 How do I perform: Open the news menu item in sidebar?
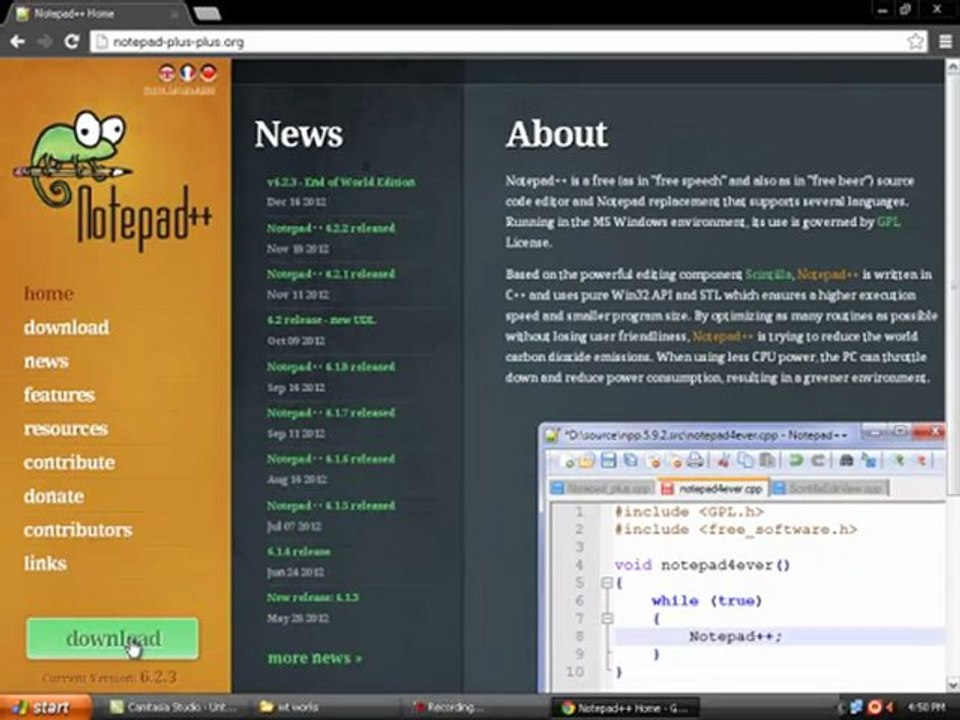pyautogui.click(x=46, y=361)
